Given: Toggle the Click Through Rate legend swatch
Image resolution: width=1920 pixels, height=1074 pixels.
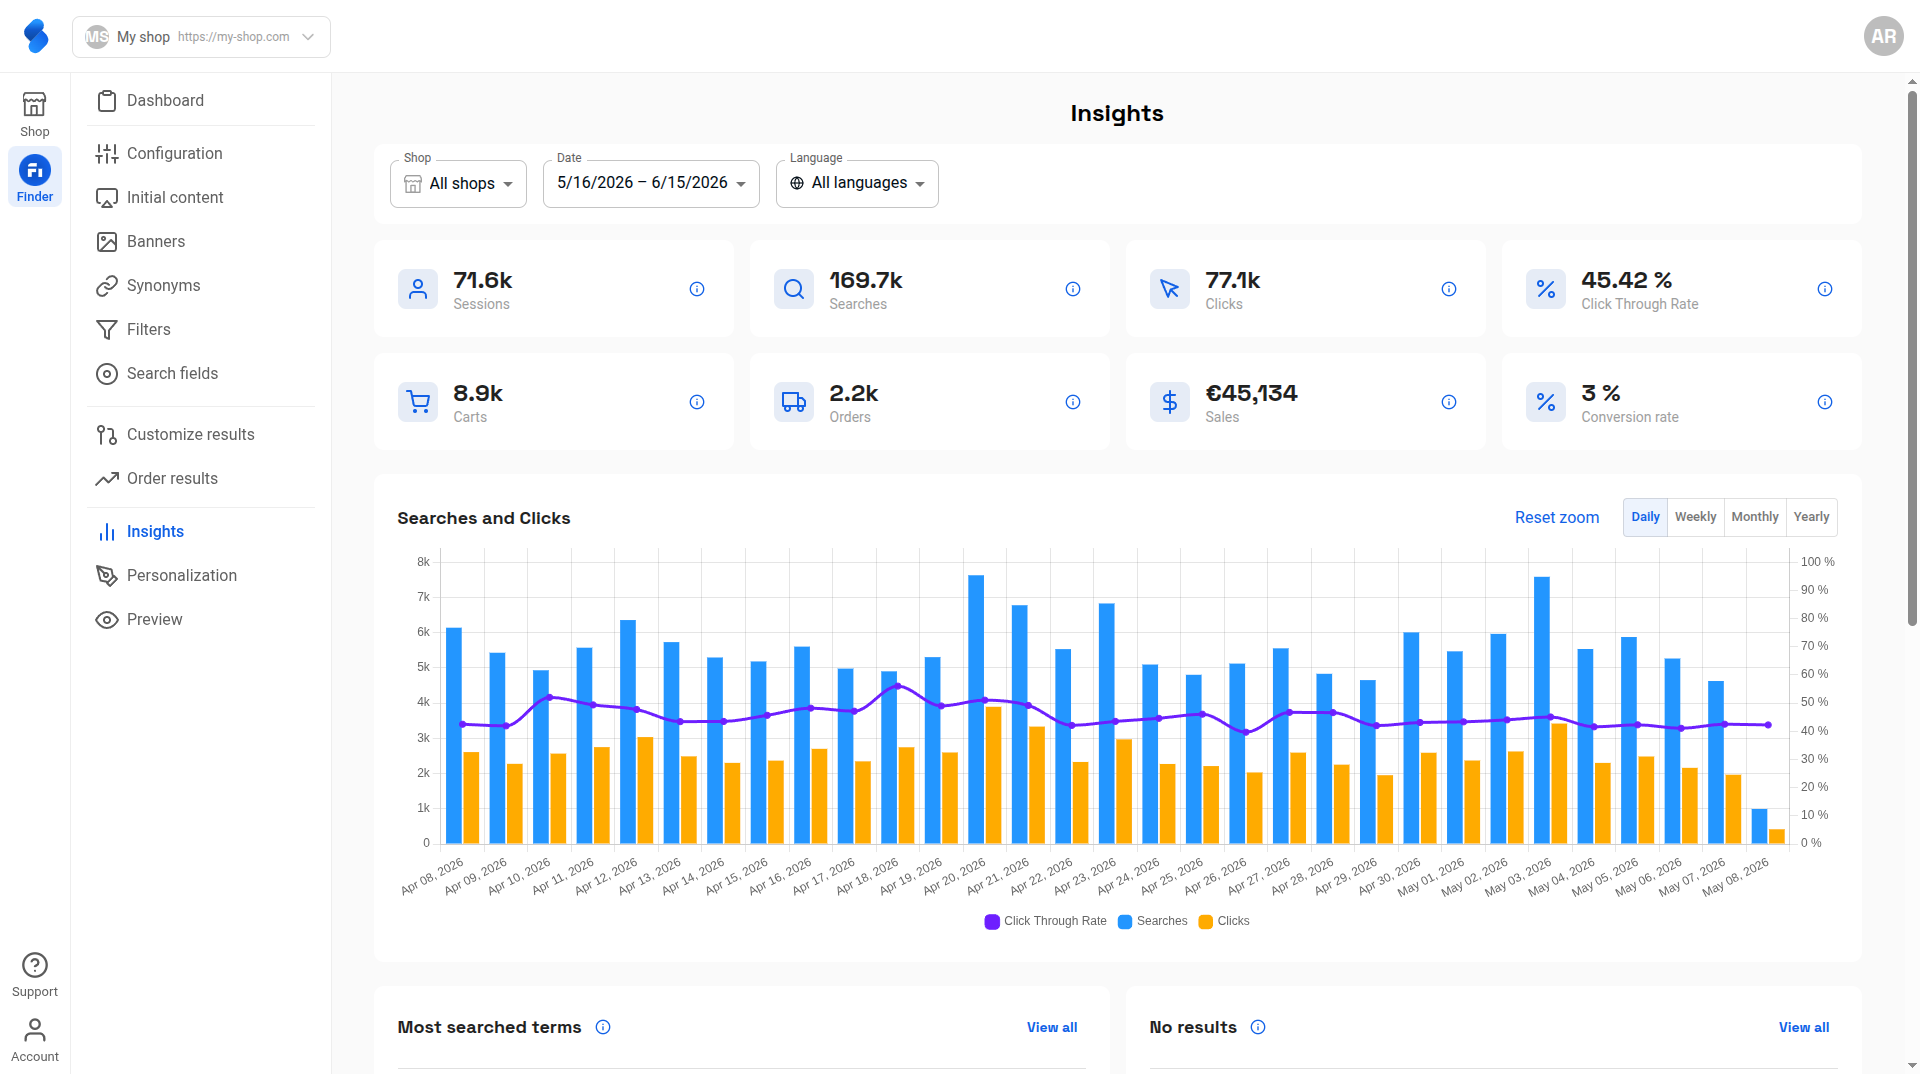Looking at the screenshot, I should [x=992, y=922].
